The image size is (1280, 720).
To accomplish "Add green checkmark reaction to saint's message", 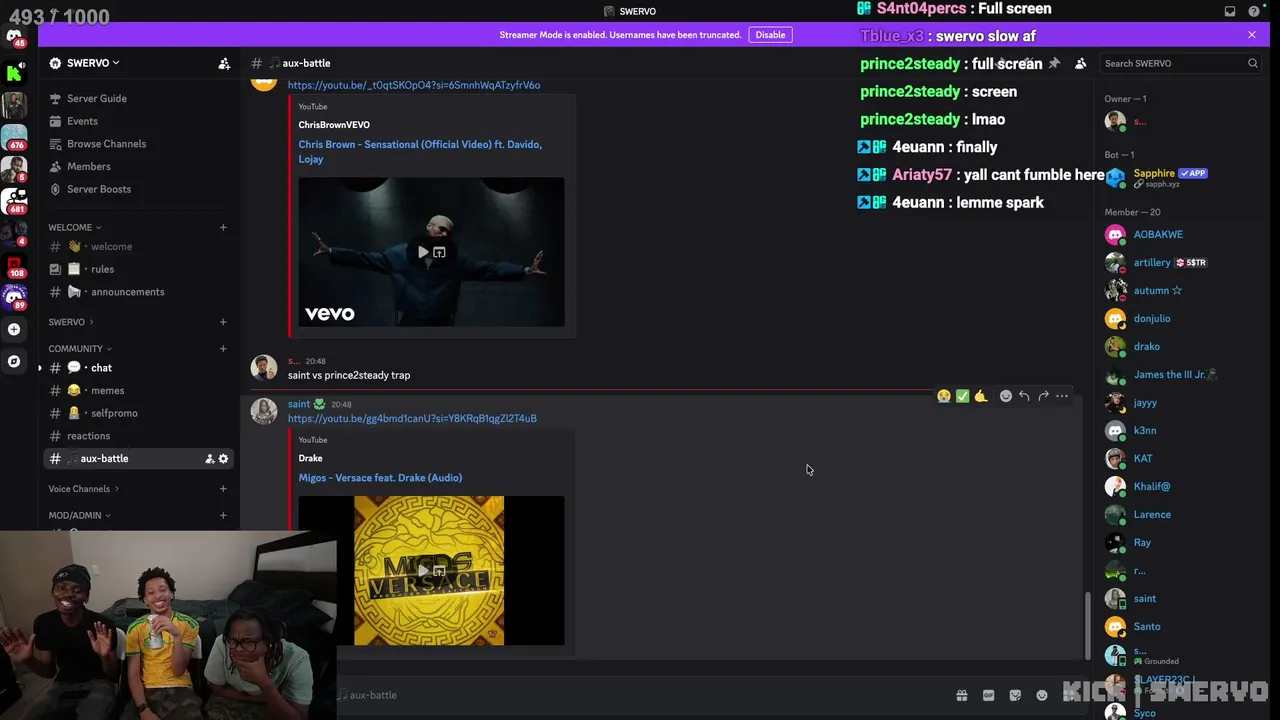I will 962,396.
